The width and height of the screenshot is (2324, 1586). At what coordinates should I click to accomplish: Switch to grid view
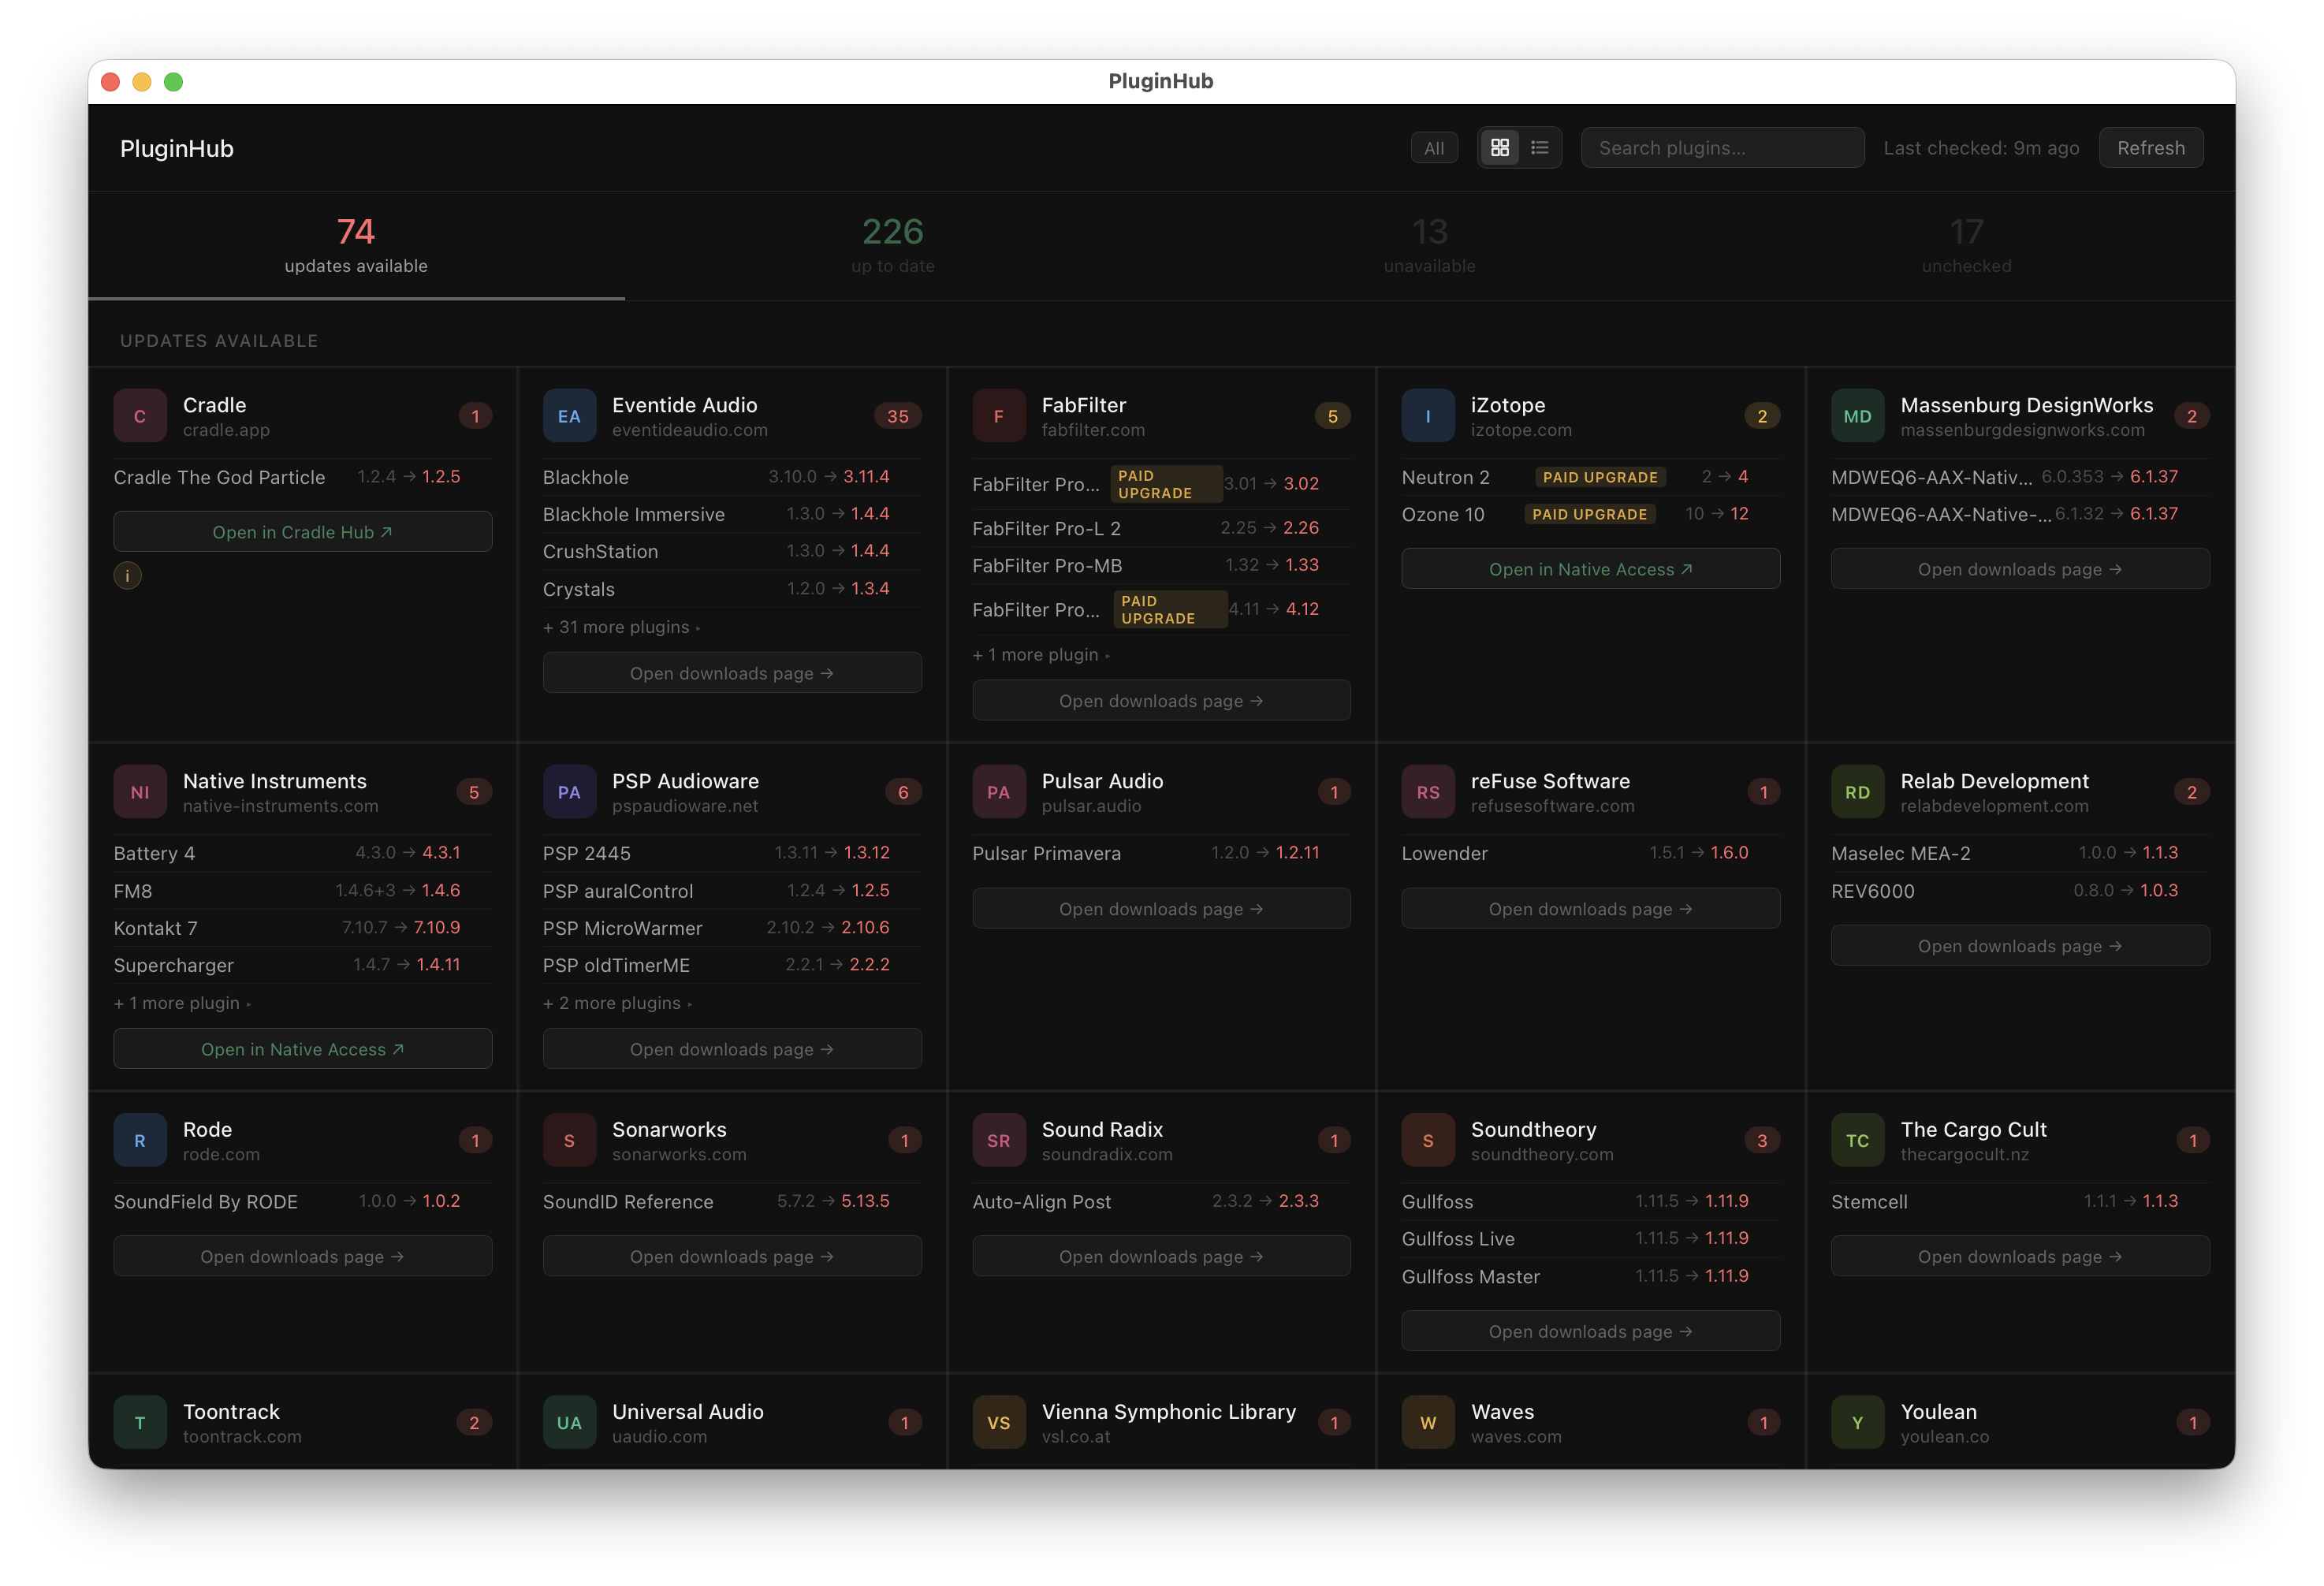click(1500, 147)
